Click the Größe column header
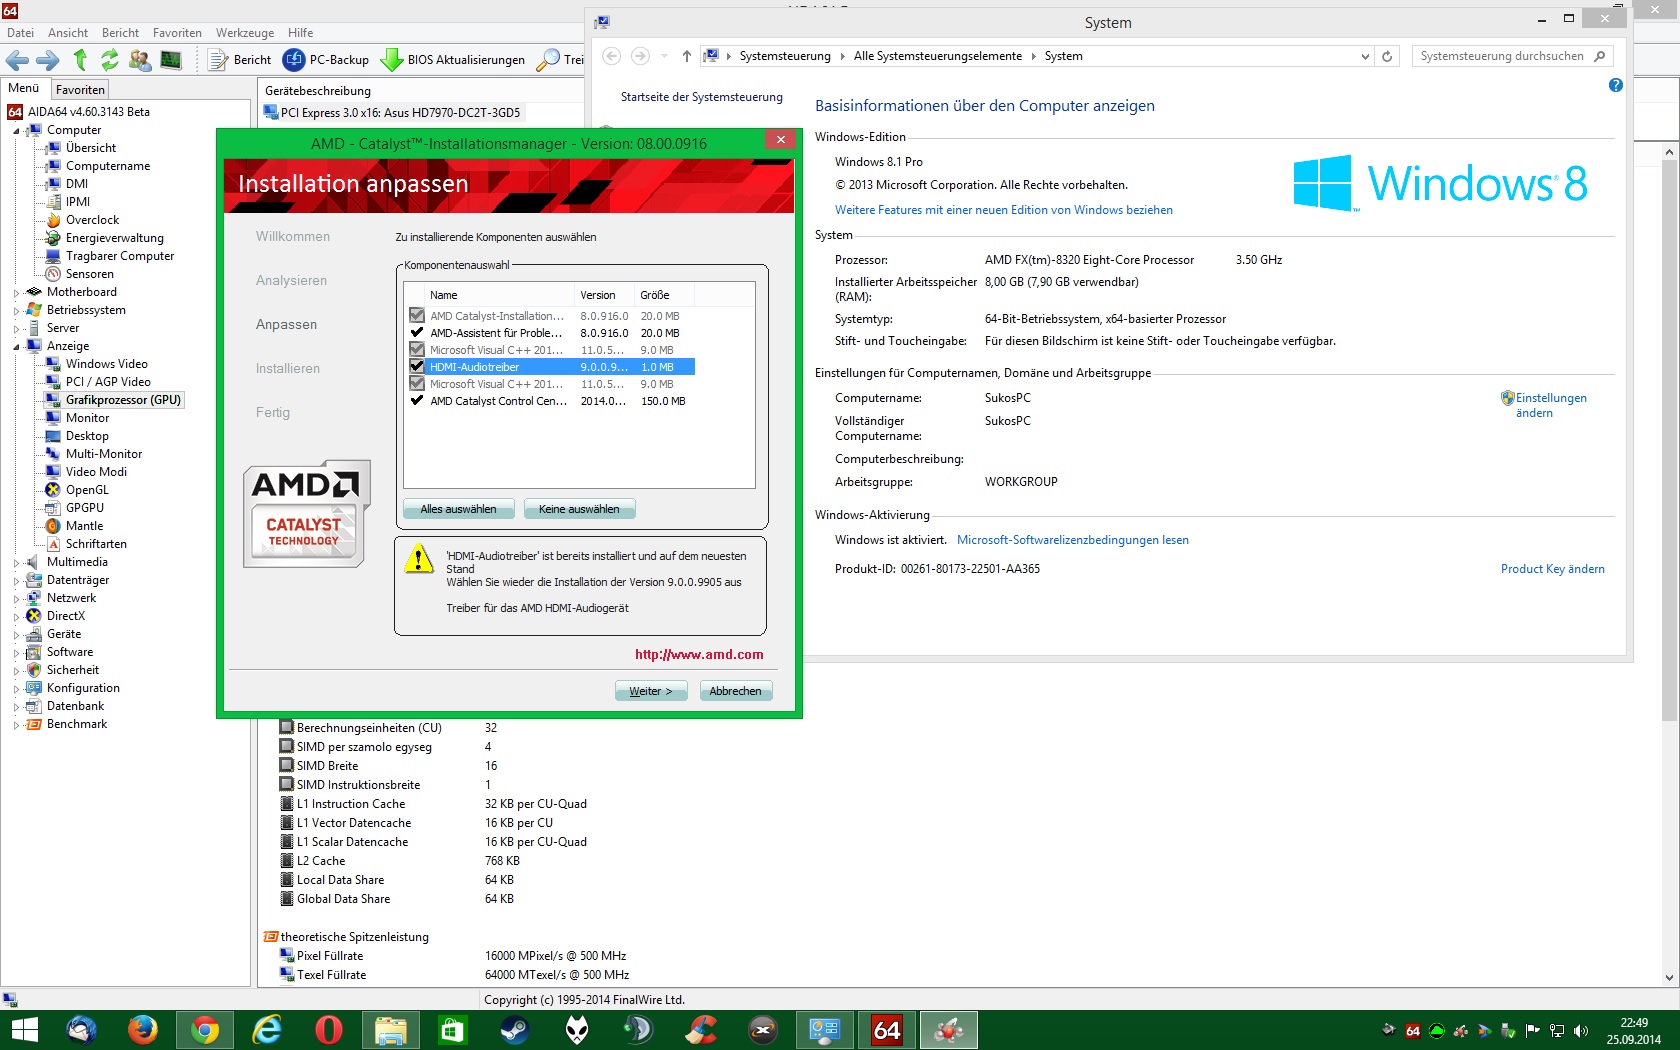This screenshot has width=1680, height=1050. coord(663,295)
